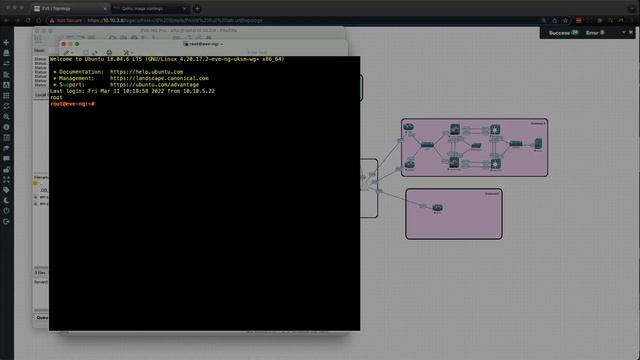Select switch node left of server
This screenshot has width=640, height=360.
[x=516, y=143]
